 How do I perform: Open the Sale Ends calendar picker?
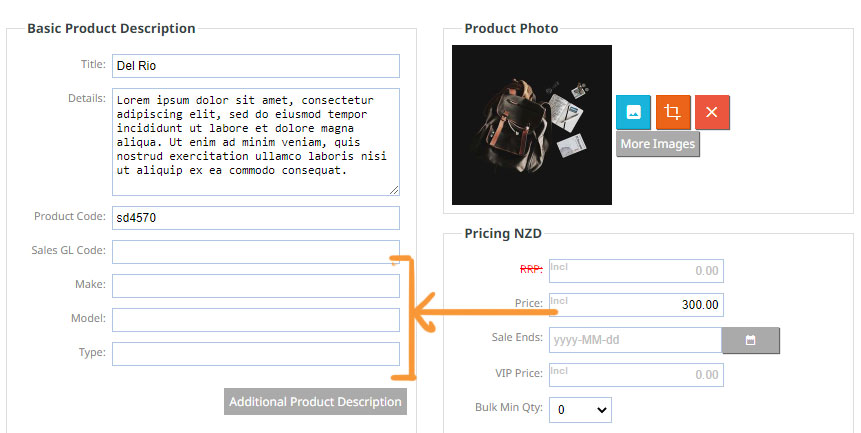pos(750,340)
